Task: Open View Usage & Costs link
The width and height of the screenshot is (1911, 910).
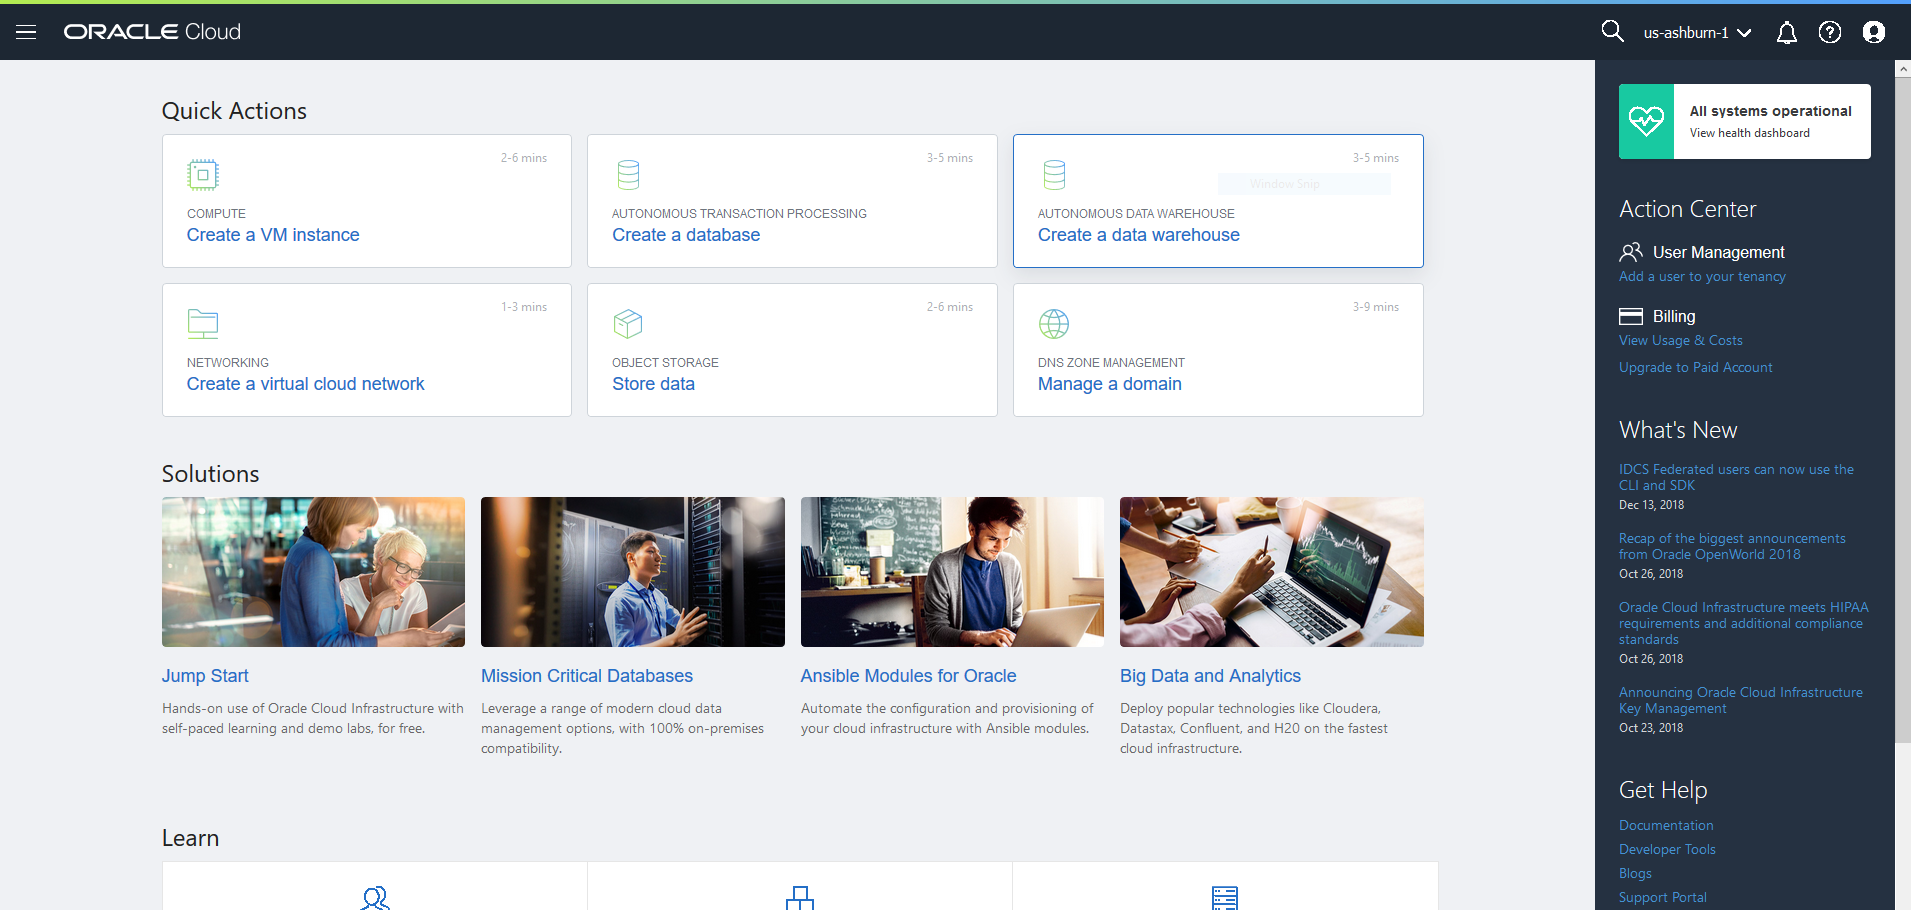Action: [x=1681, y=341]
